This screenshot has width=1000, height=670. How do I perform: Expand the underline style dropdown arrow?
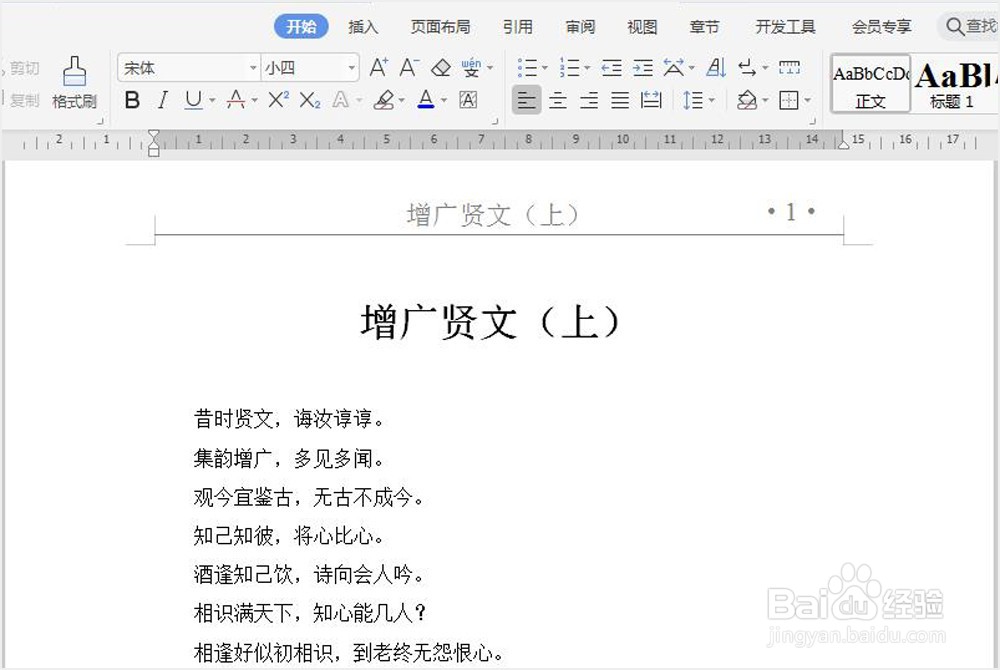pos(212,101)
